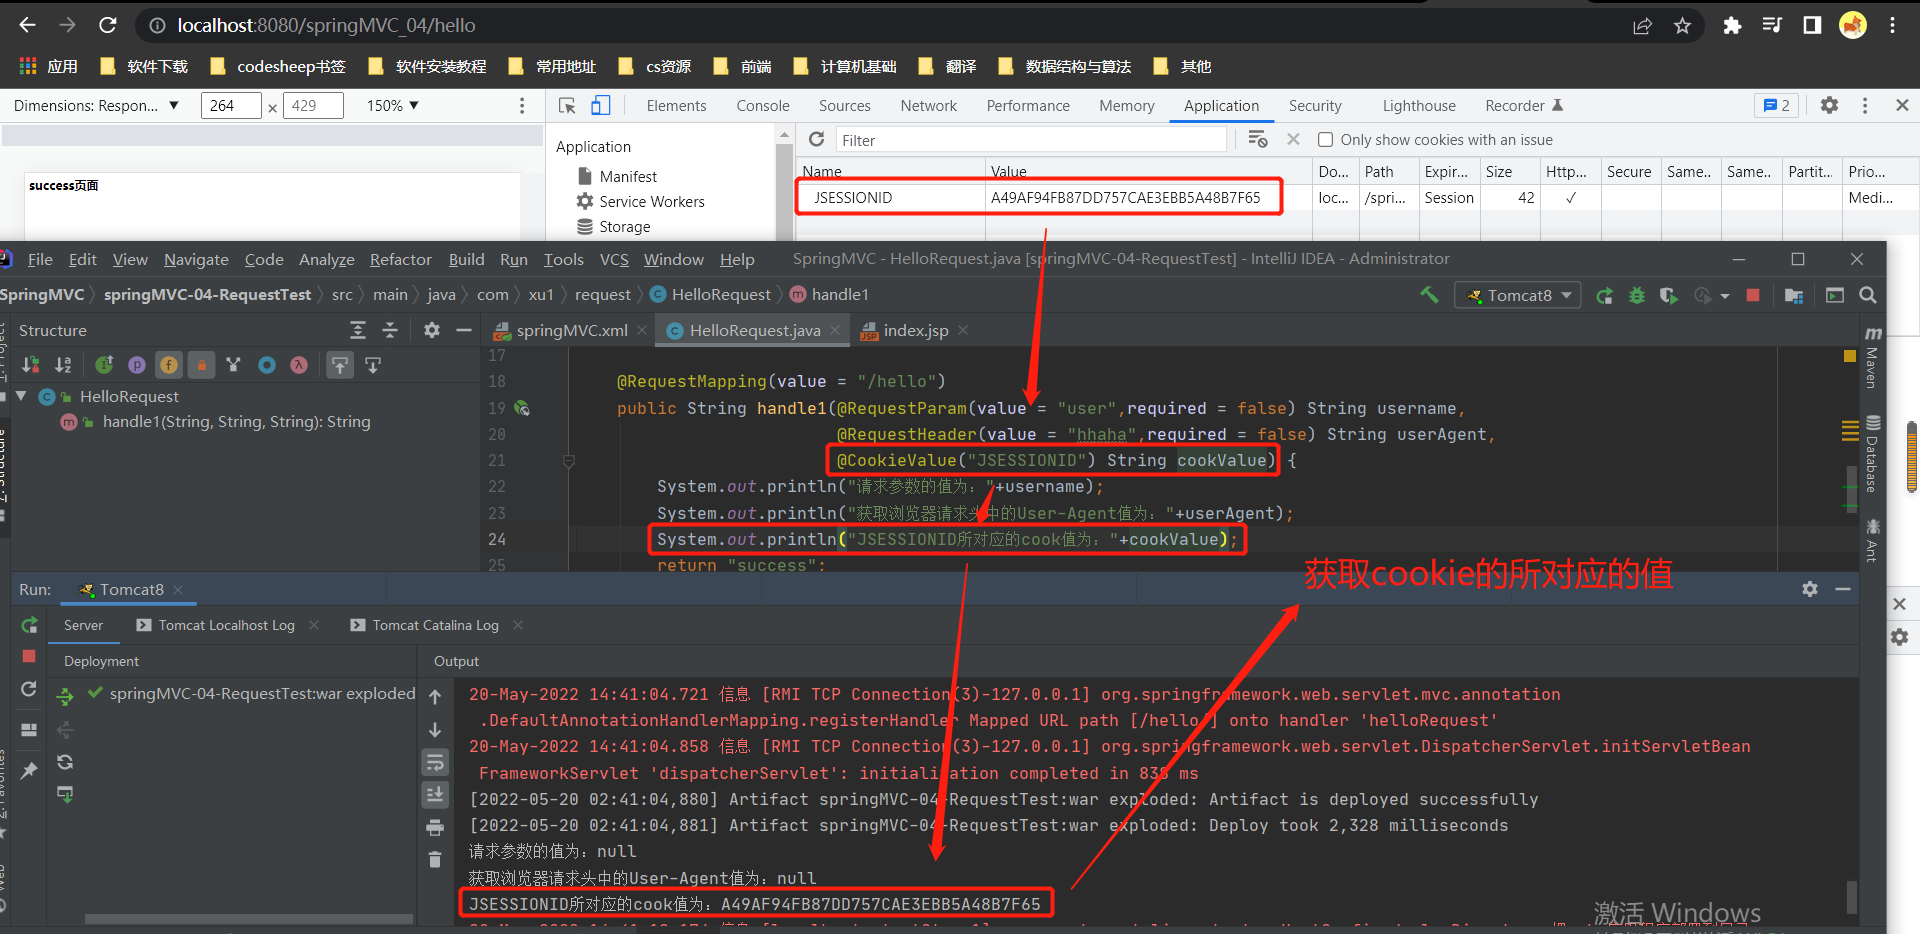This screenshot has width=1920, height=934.
Task: Open the 150% zoom dropdown
Action: coord(393,105)
